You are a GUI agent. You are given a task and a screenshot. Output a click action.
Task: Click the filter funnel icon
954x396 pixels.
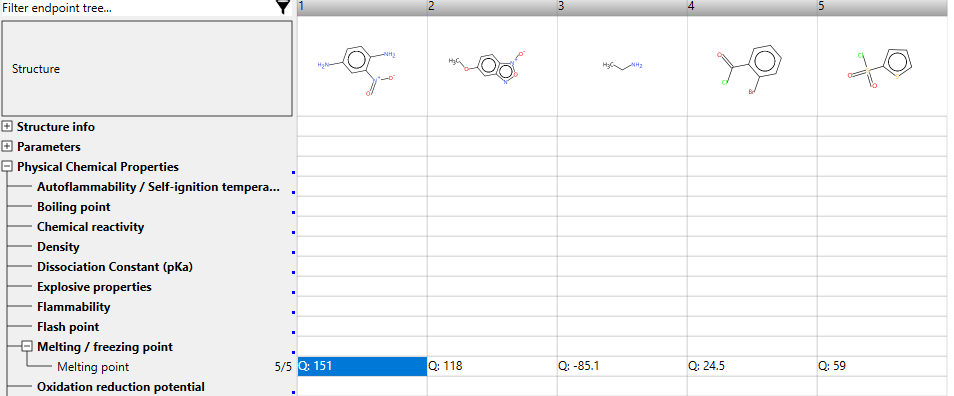pos(283,7)
